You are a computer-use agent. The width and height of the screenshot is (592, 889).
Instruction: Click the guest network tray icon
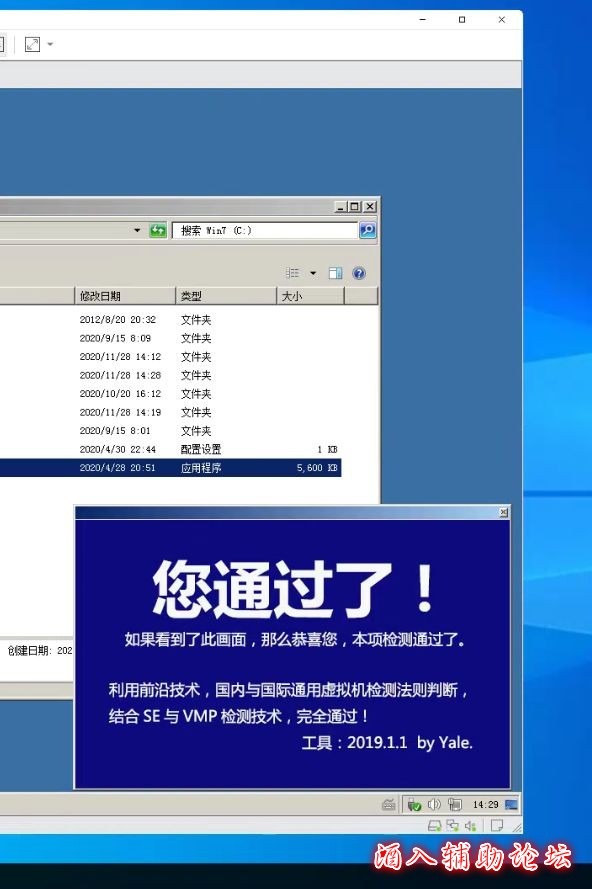[455, 804]
